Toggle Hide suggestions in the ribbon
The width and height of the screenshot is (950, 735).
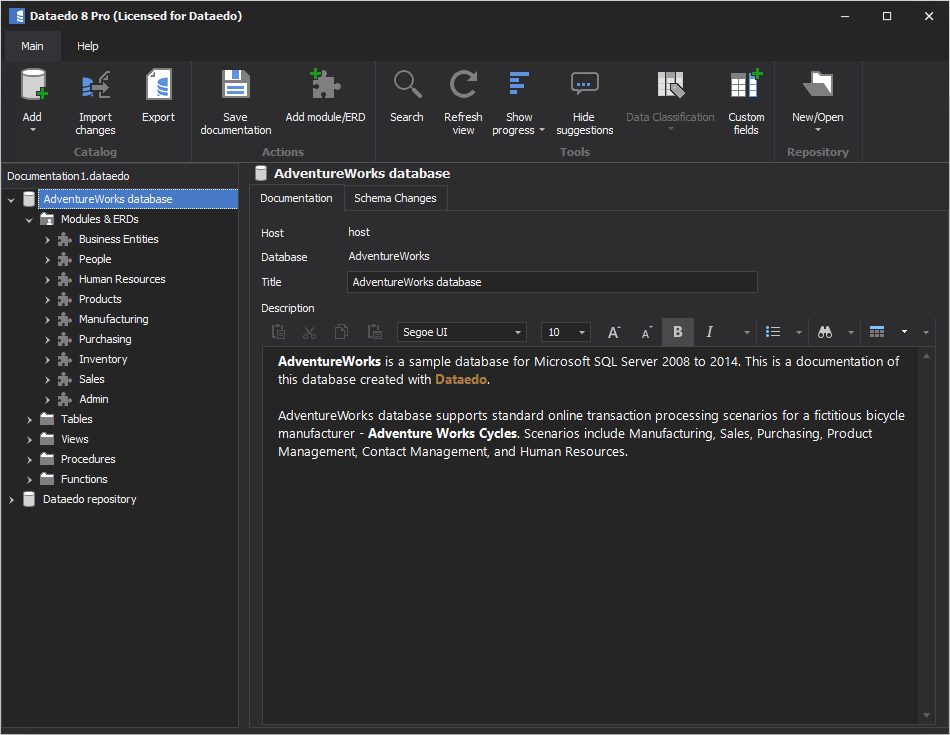585,87
